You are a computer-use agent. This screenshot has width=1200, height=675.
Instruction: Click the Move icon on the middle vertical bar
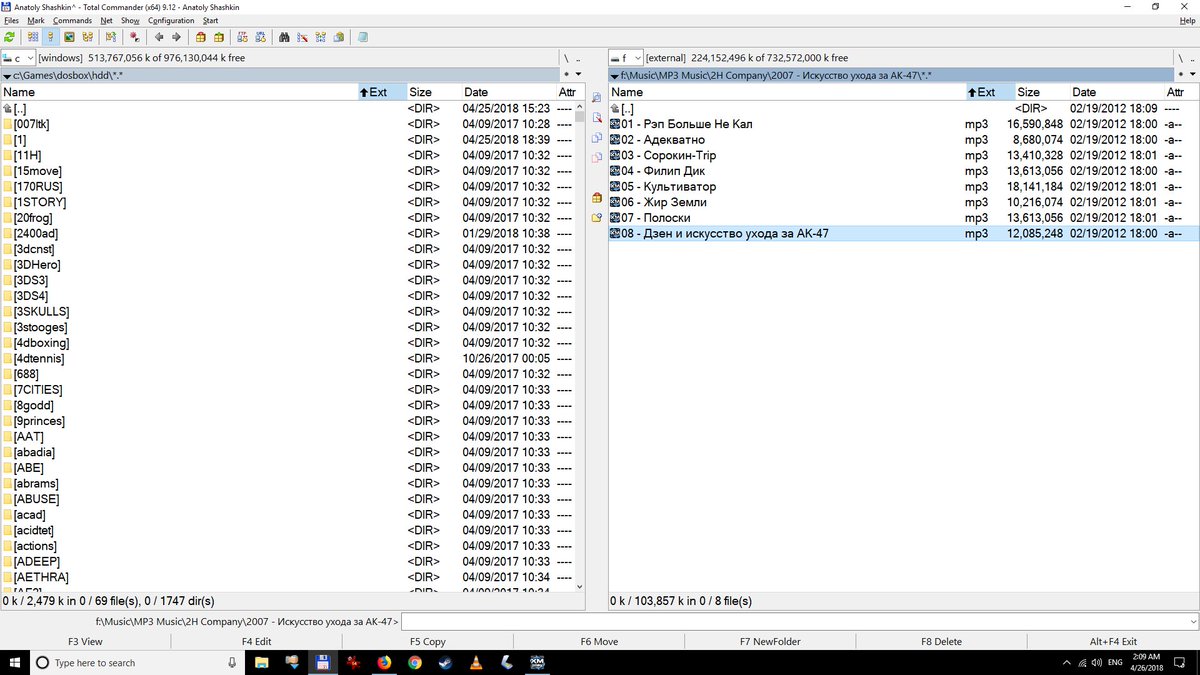coord(597,158)
